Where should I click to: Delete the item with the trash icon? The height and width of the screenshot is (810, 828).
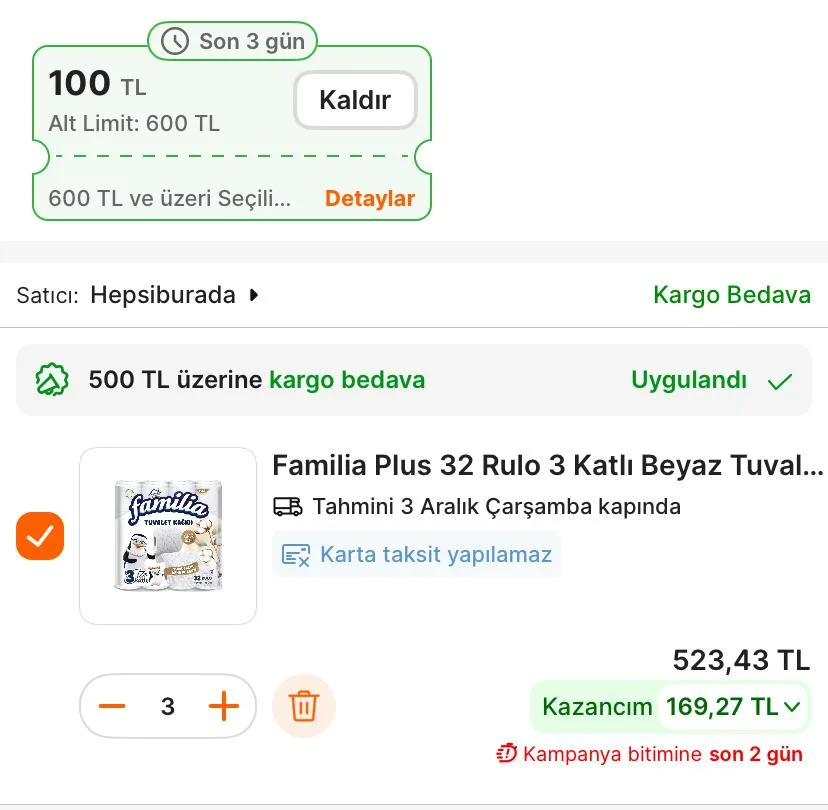pos(304,706)
